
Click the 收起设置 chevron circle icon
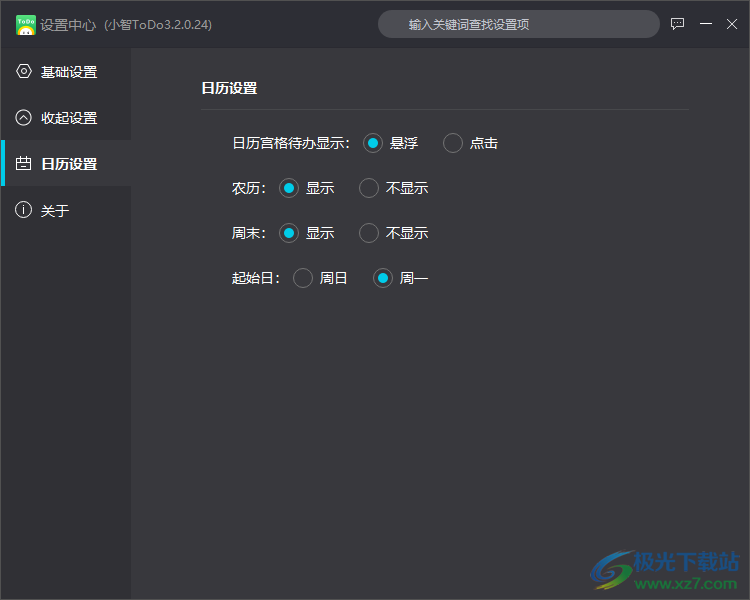click(x=23, y=117)
